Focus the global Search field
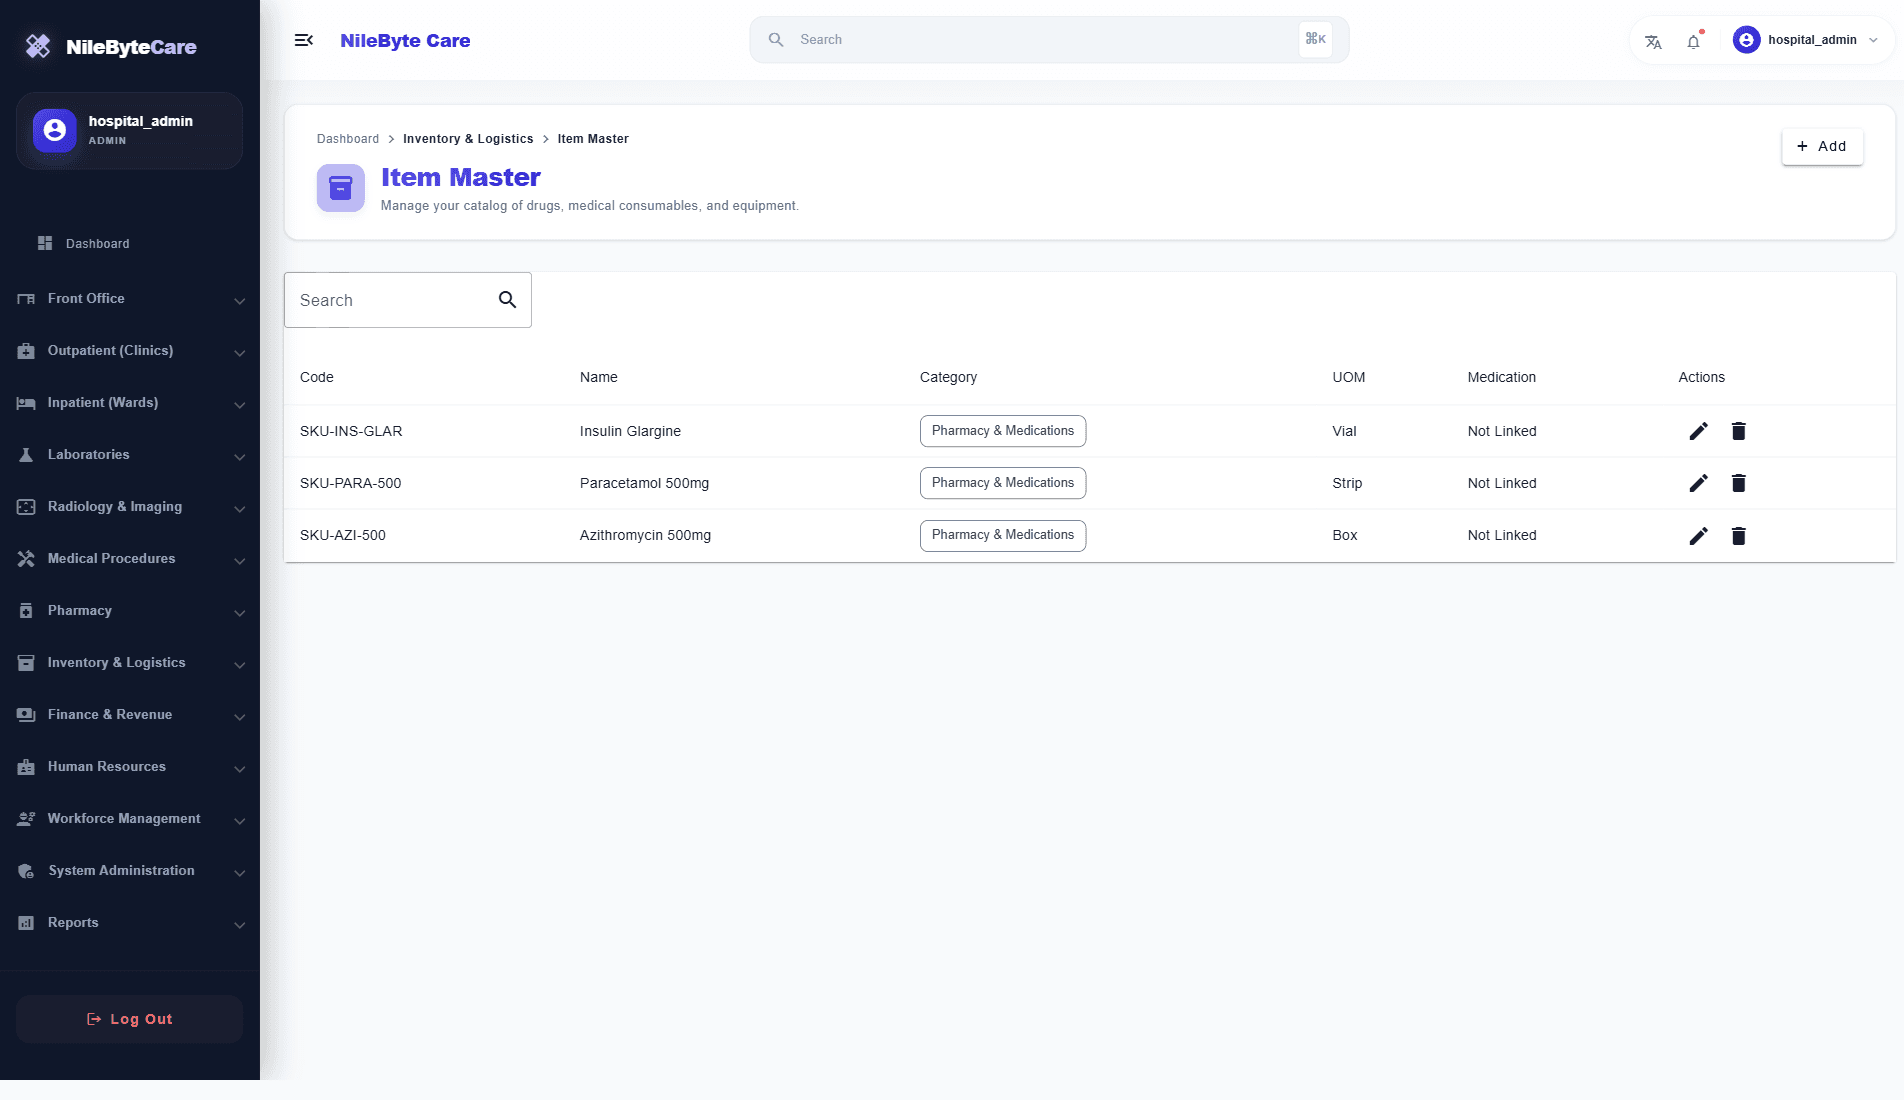Screen dimensions: 1904x1100 pos(1049,40)
